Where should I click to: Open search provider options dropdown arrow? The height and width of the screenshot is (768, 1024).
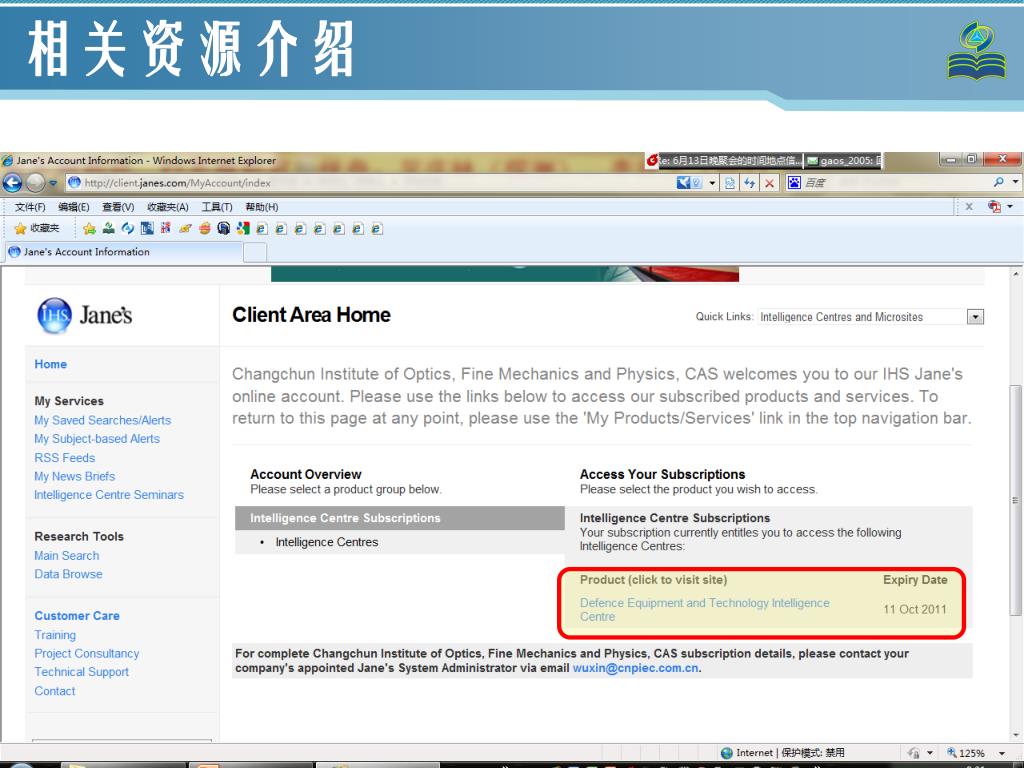(1015, 182)
